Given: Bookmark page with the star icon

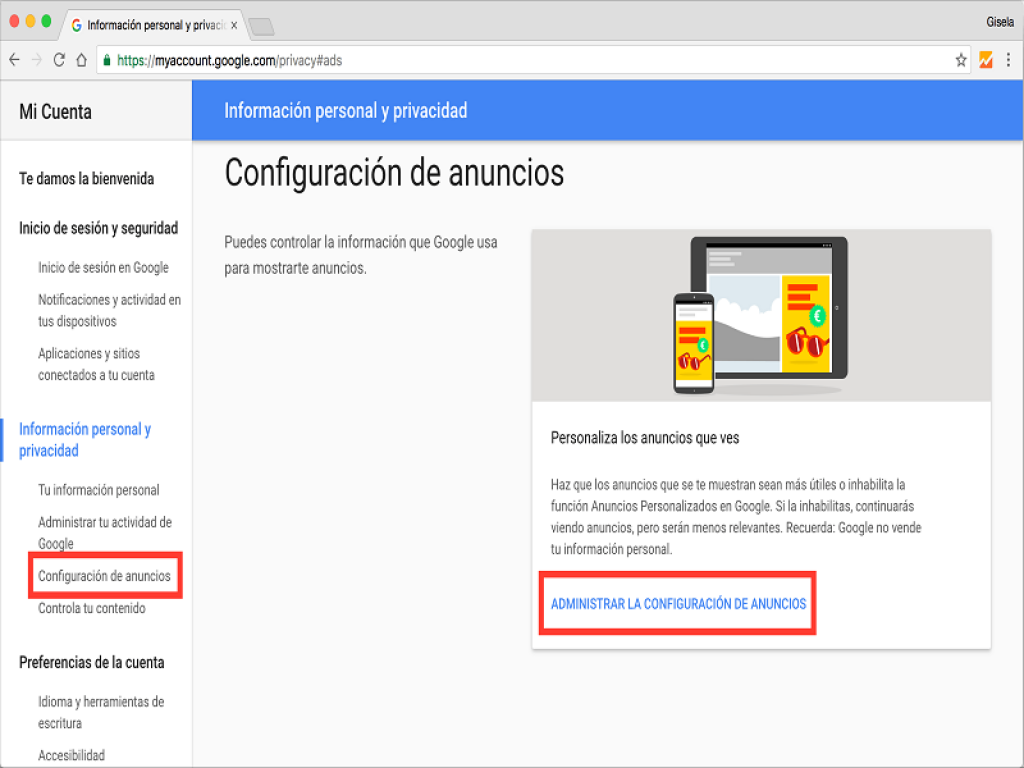Looking at the screenshot, I should pyautogui.click(x=961, y=61).
